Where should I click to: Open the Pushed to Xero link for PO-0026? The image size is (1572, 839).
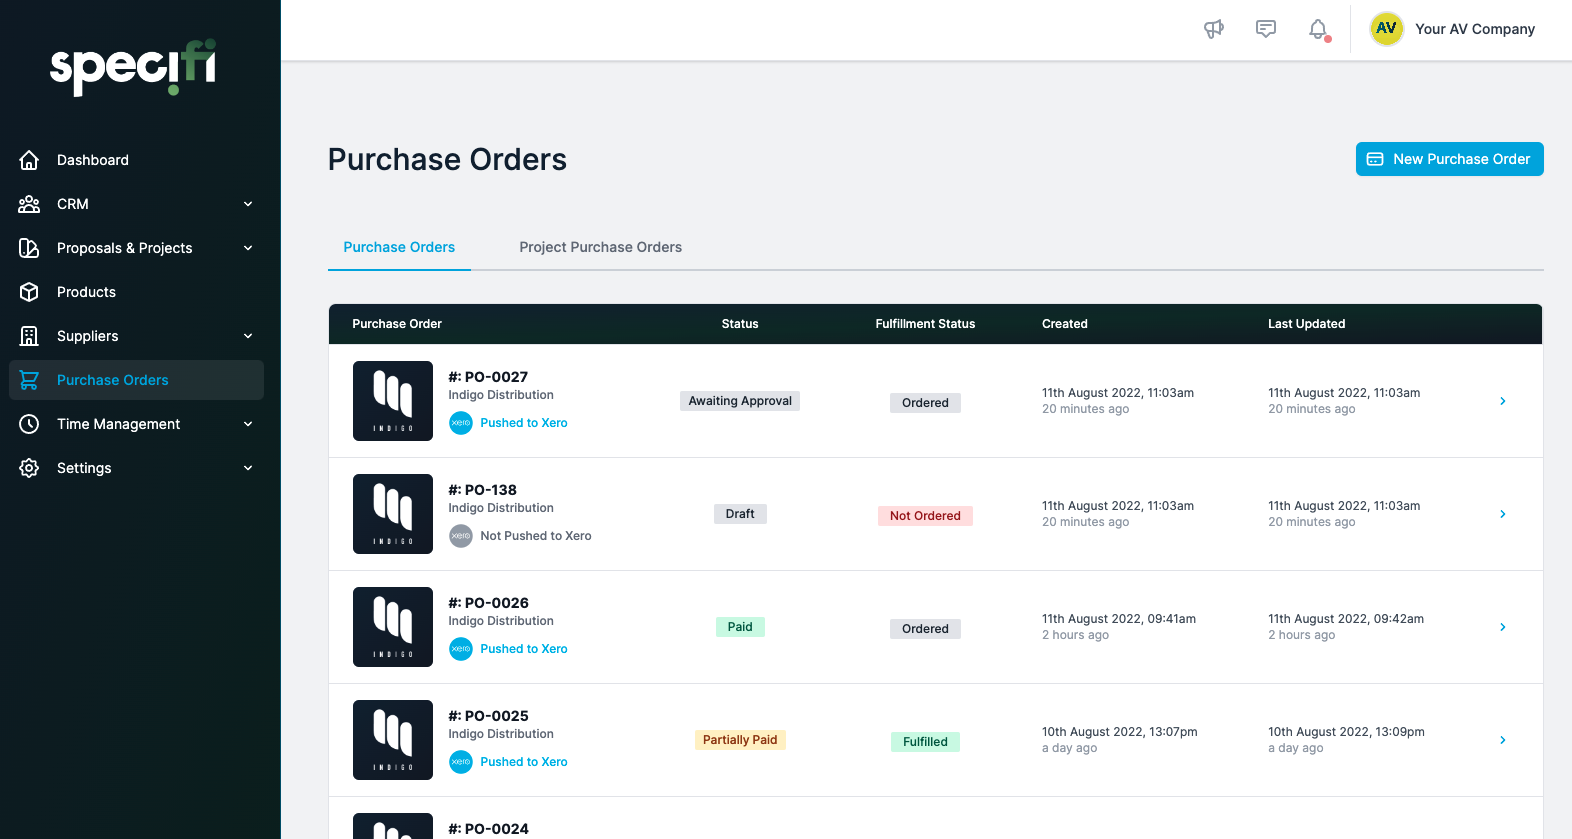(x=524, y=649)
